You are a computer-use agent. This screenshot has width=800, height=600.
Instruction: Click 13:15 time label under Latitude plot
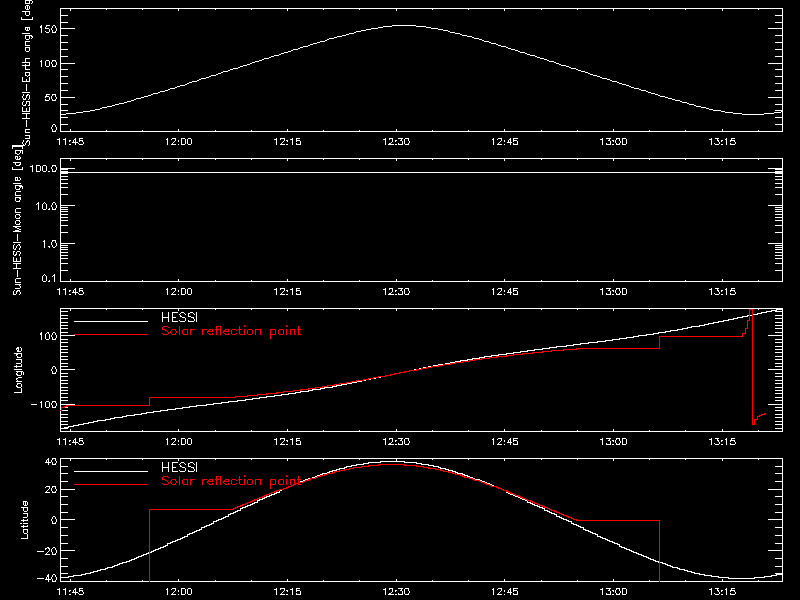click(x=722, y=591)
